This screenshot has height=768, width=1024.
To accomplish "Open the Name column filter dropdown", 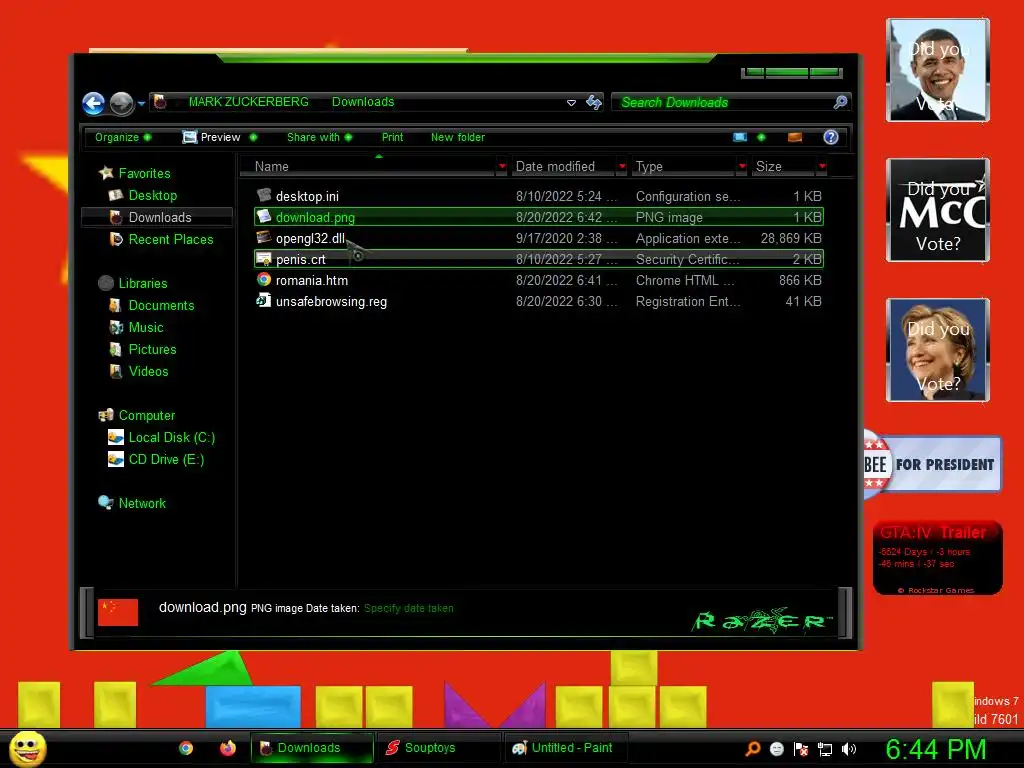I will click(502, 167).
